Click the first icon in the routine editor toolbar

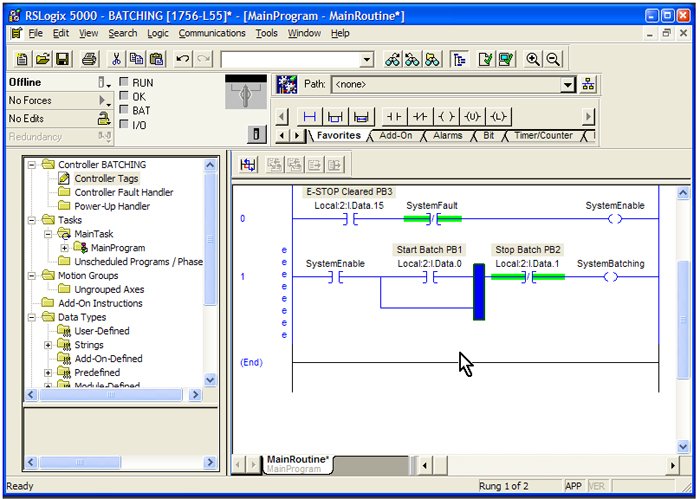(x=248, y=165)
